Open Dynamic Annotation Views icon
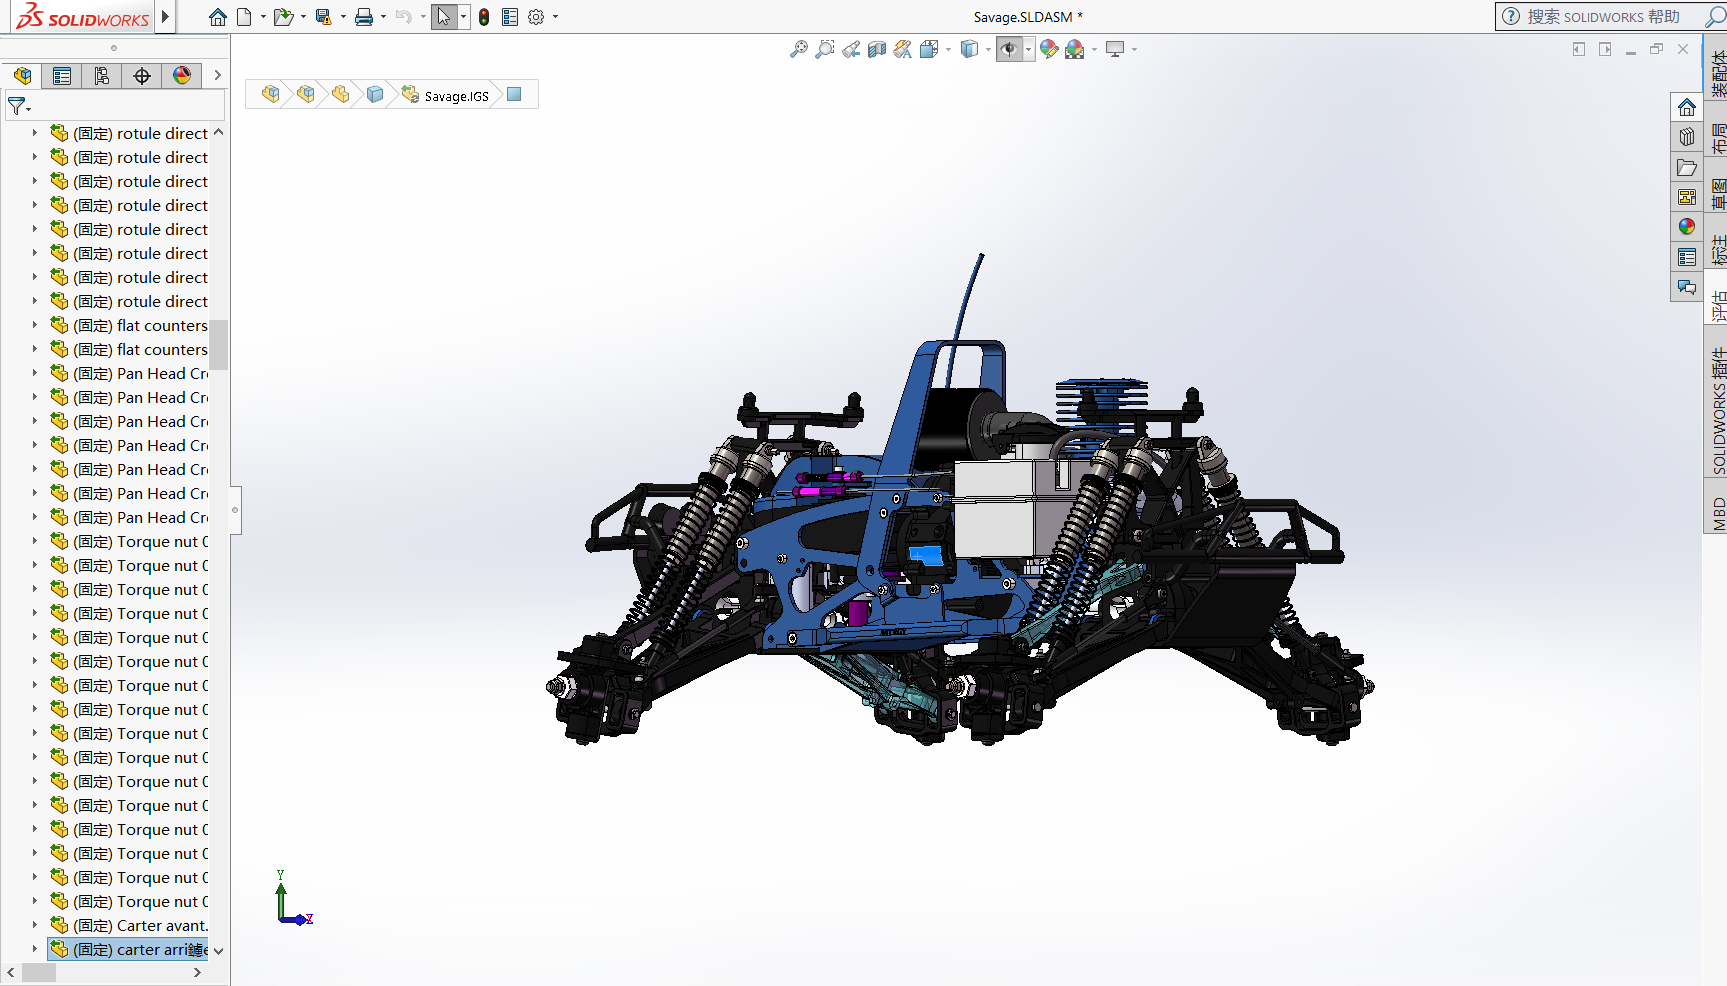The height and width of the screenshot is (986, 1727). (x=903, y=49)
